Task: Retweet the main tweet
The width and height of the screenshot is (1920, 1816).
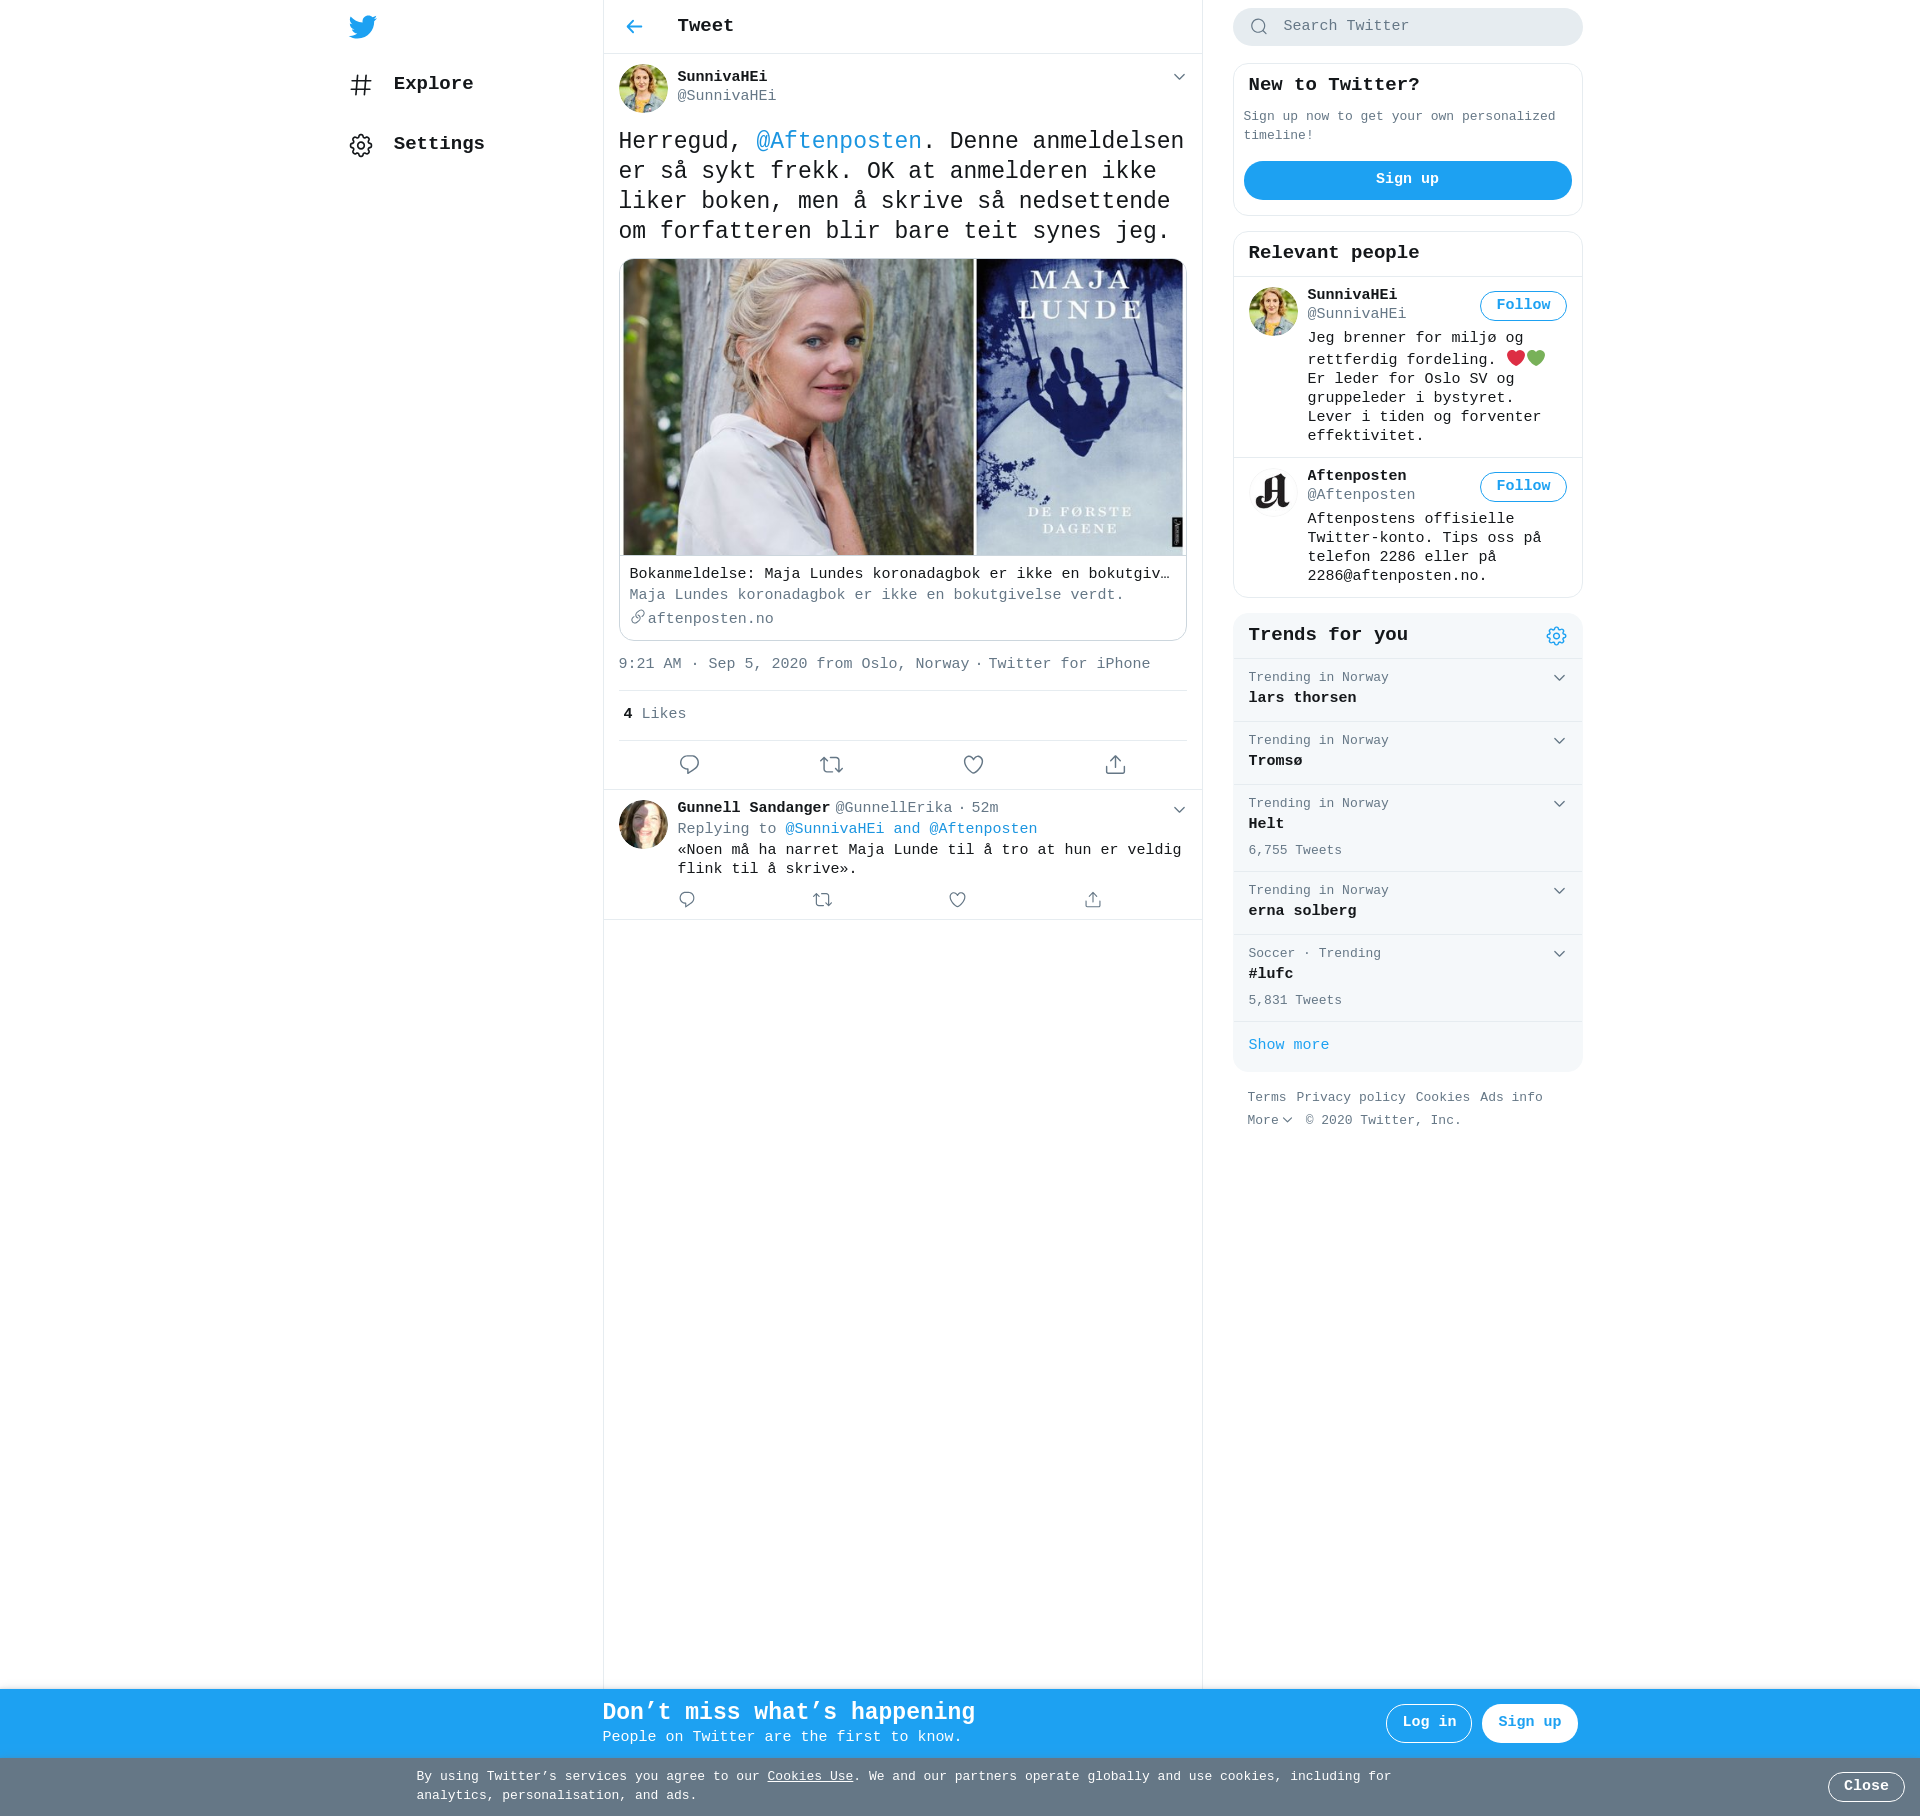Action: [831, 765]
